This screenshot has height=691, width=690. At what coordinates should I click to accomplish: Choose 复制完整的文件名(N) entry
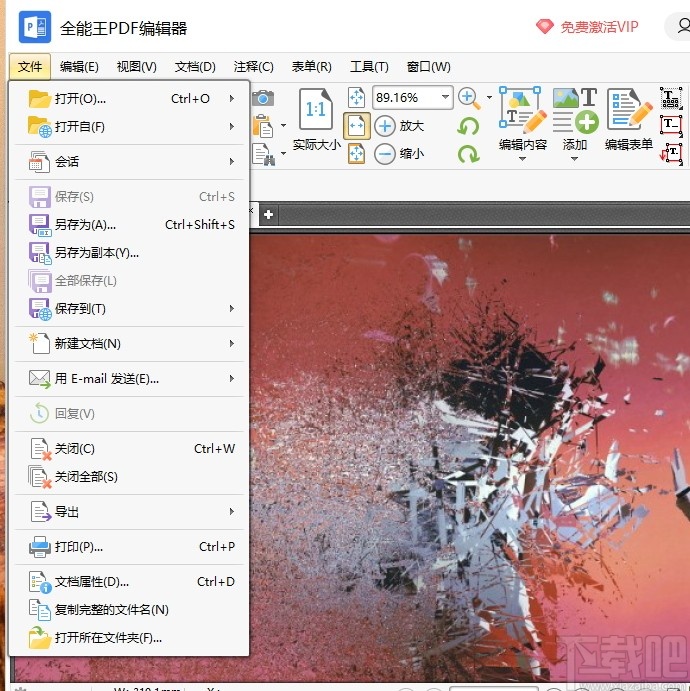(129, 609)
